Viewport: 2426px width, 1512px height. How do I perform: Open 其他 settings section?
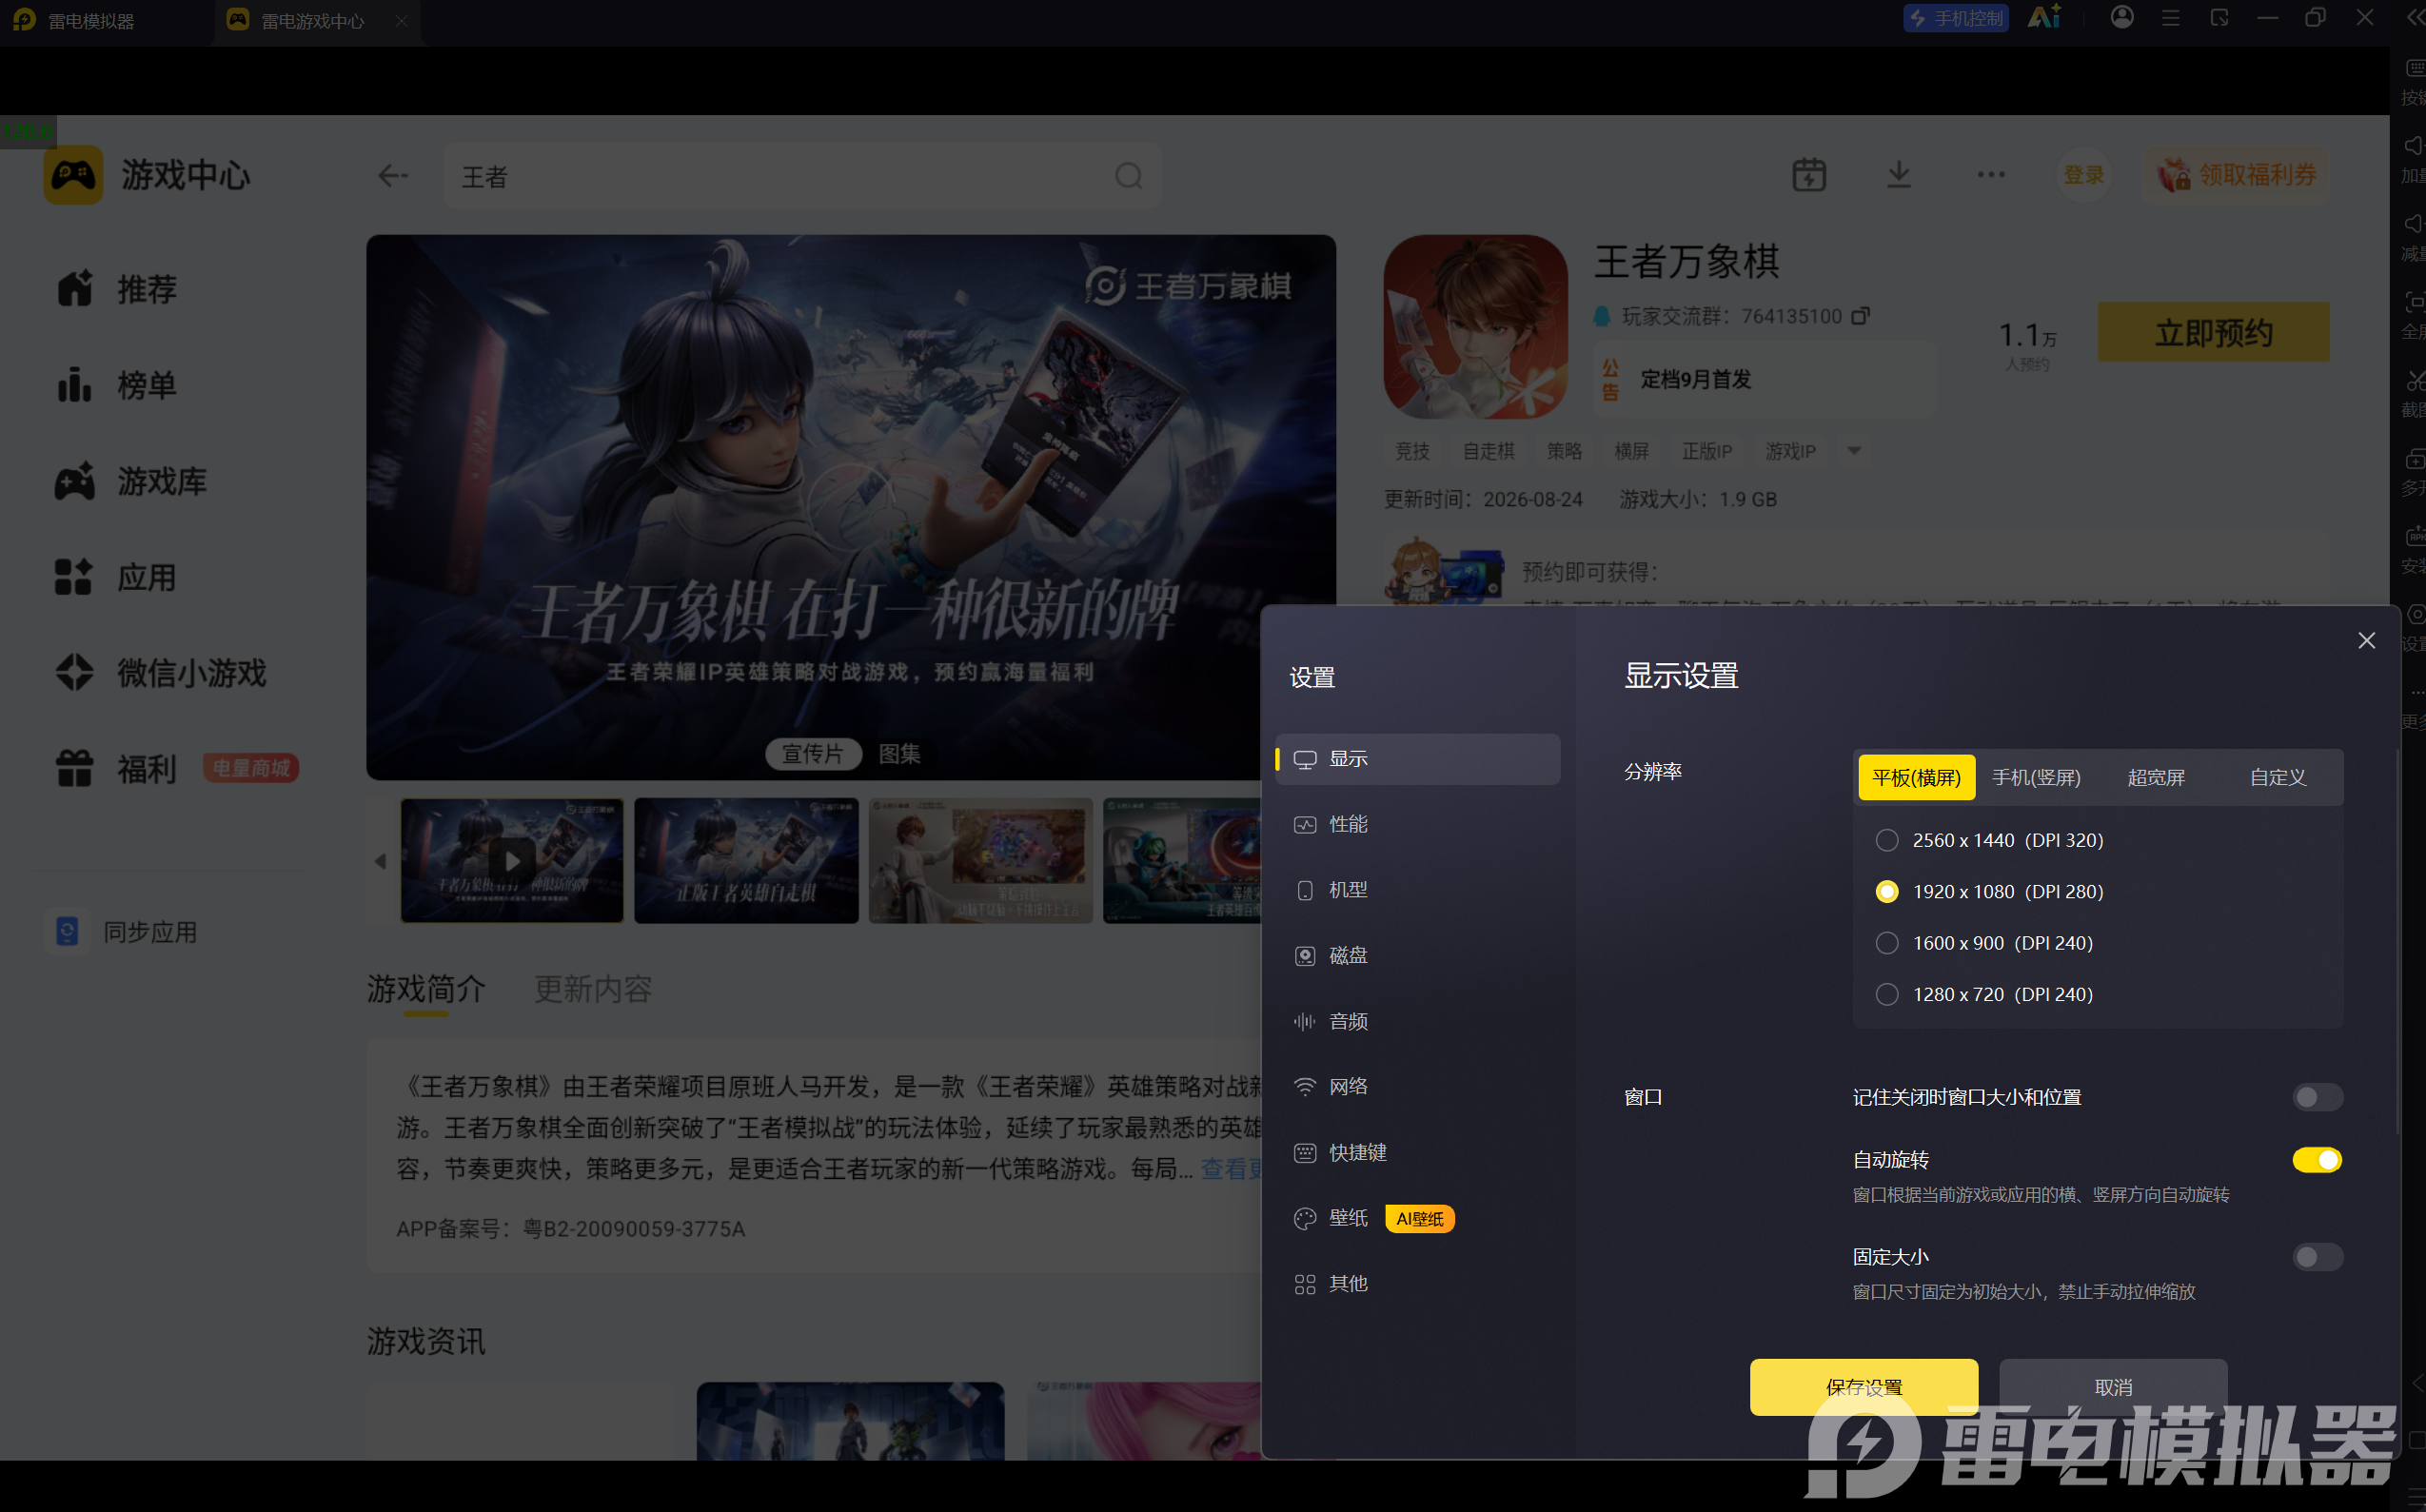pyautogui.click(x=1417, y=1284)
